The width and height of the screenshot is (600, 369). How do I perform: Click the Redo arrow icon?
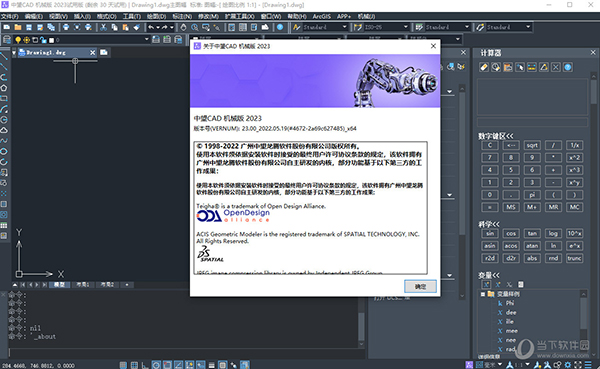(x=165, y=27)
